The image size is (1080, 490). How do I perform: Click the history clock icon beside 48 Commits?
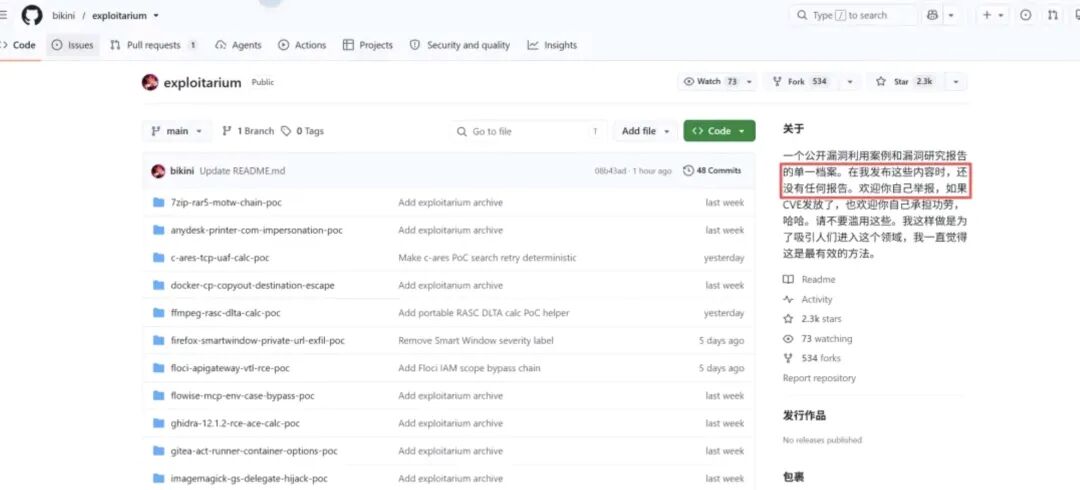tap(688, 171)
